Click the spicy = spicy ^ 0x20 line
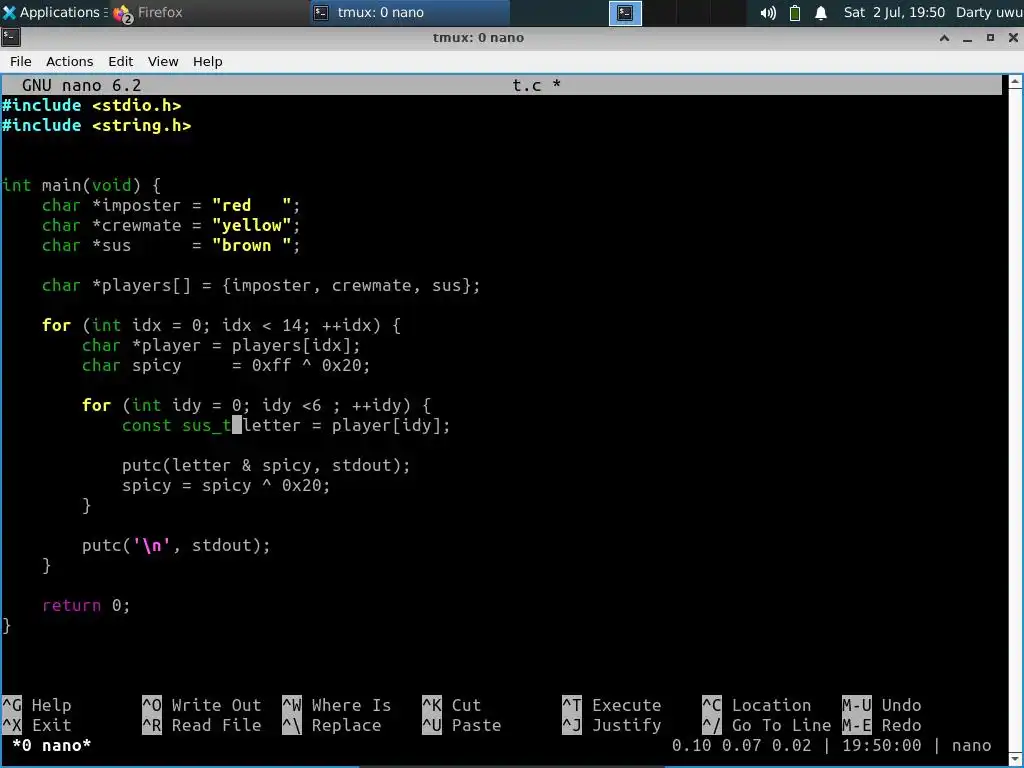The width and height of the screenshot is (1024, 768). point(226,485)
